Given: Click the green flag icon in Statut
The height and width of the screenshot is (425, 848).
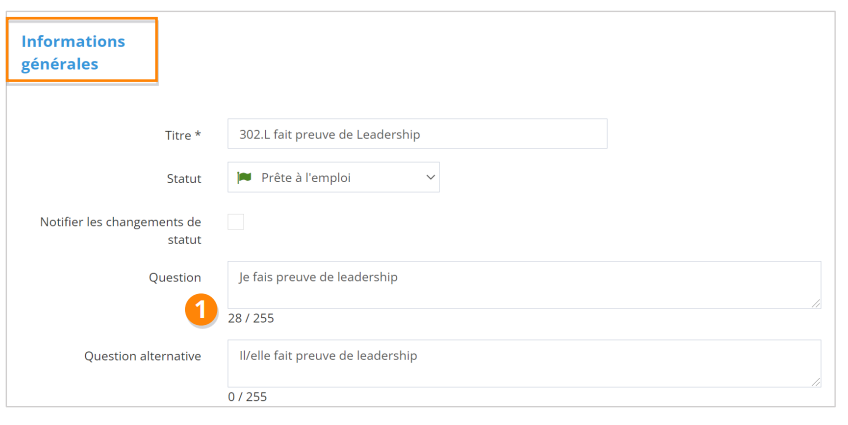Looking at the screenshot, I should click(244, 178).
